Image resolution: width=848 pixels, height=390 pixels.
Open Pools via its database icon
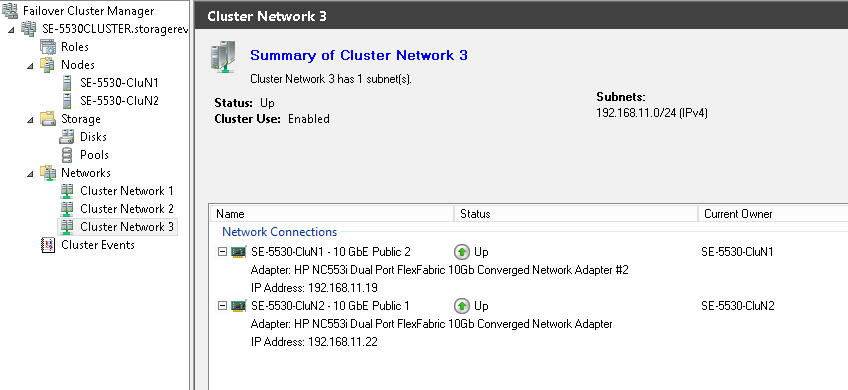(67, 155)
